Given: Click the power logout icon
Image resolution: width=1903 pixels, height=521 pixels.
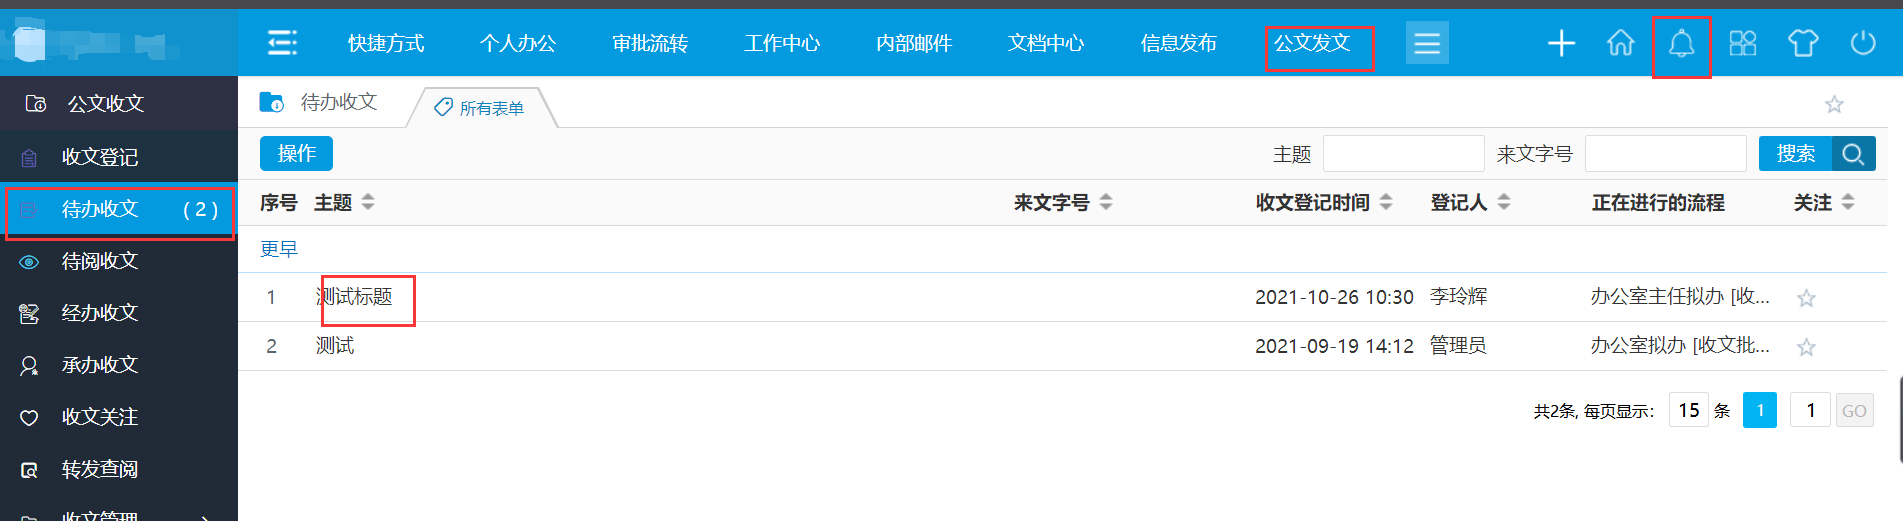Looking at the screenshot, I should coord(1862,43).
